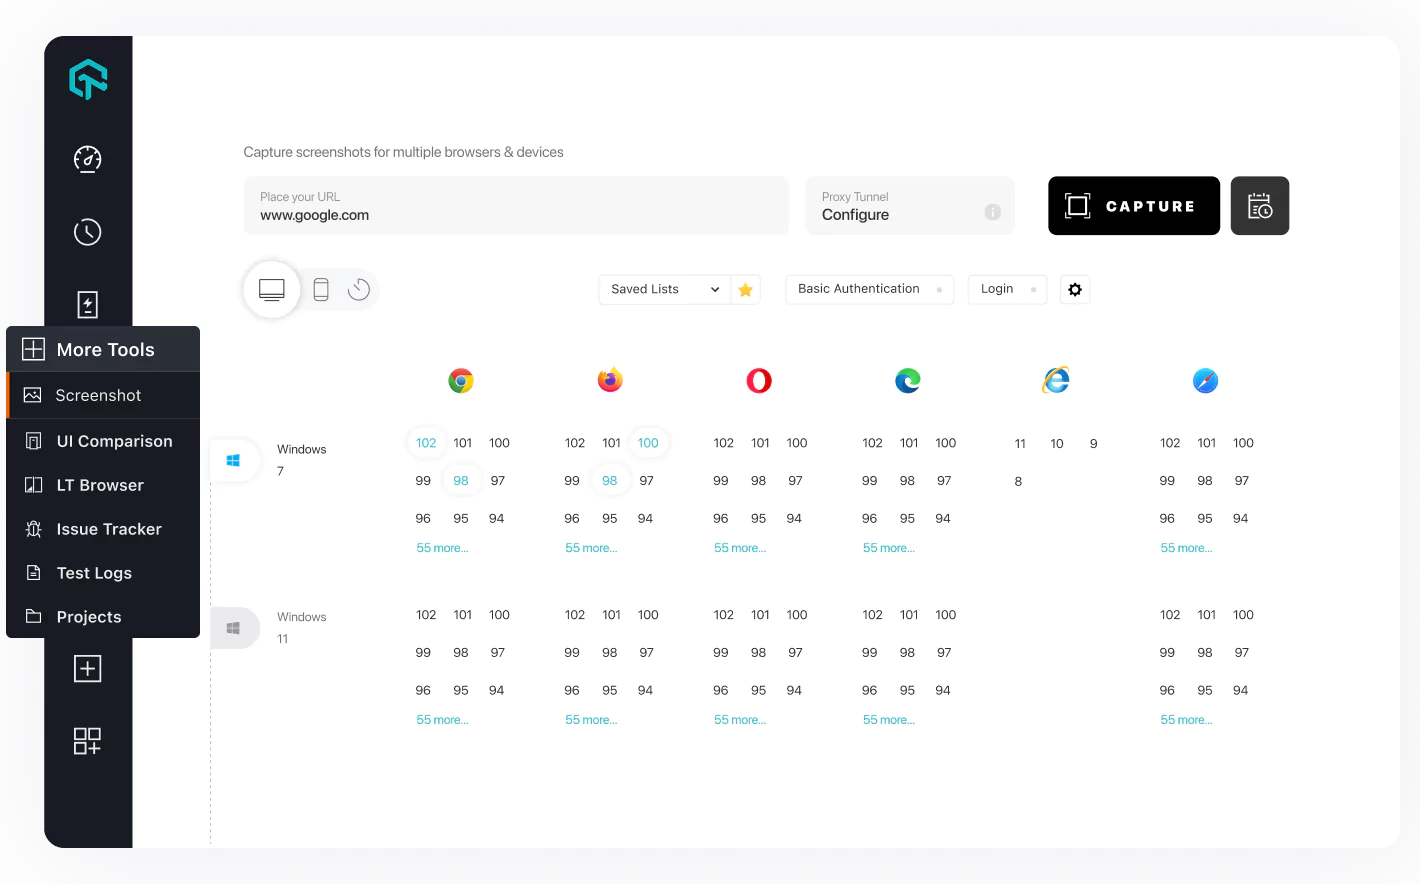Select the desktop monitor device icon
This screenshot has width=1420, height=884.
272,290
